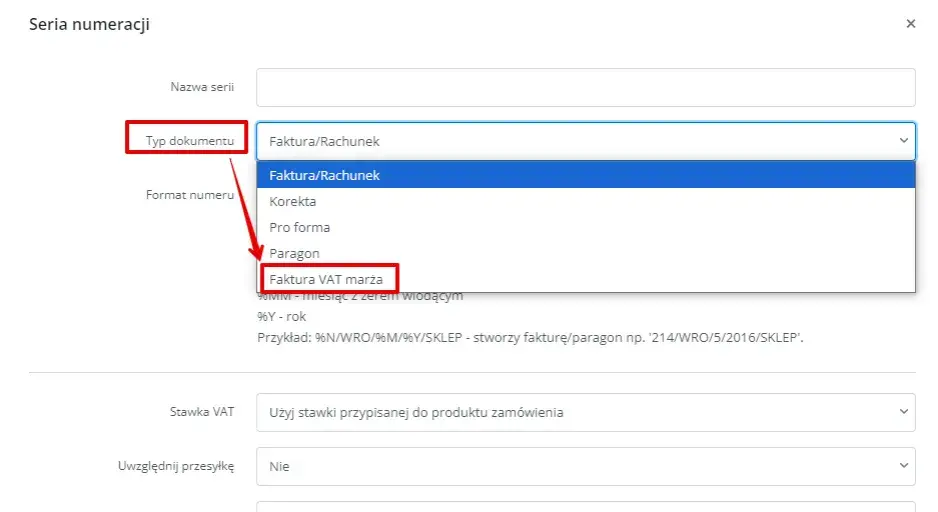This screenshot has width=938, height=512.
Task: Pick the Pro forma option
Action: 586,227
